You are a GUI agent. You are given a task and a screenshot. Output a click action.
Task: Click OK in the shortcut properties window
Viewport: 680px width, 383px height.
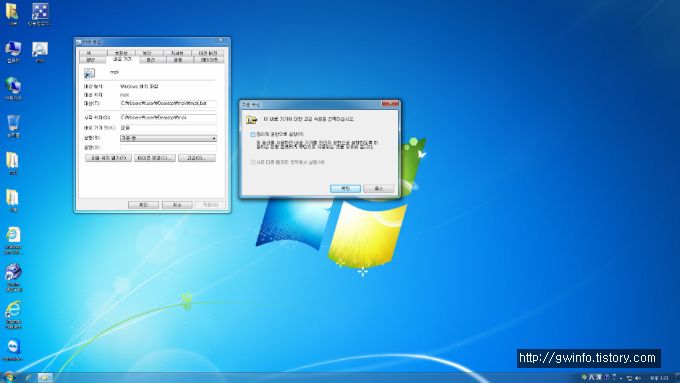pos(143,204)
